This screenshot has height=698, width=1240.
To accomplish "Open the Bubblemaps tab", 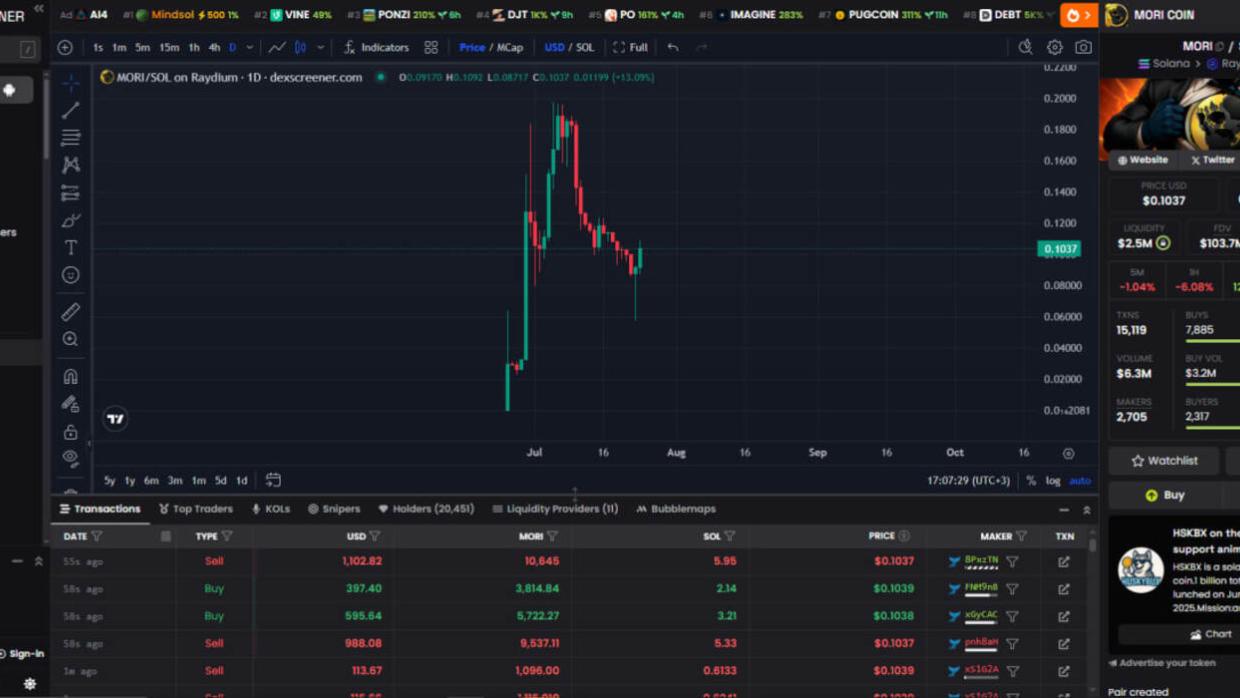I will 676,509.
